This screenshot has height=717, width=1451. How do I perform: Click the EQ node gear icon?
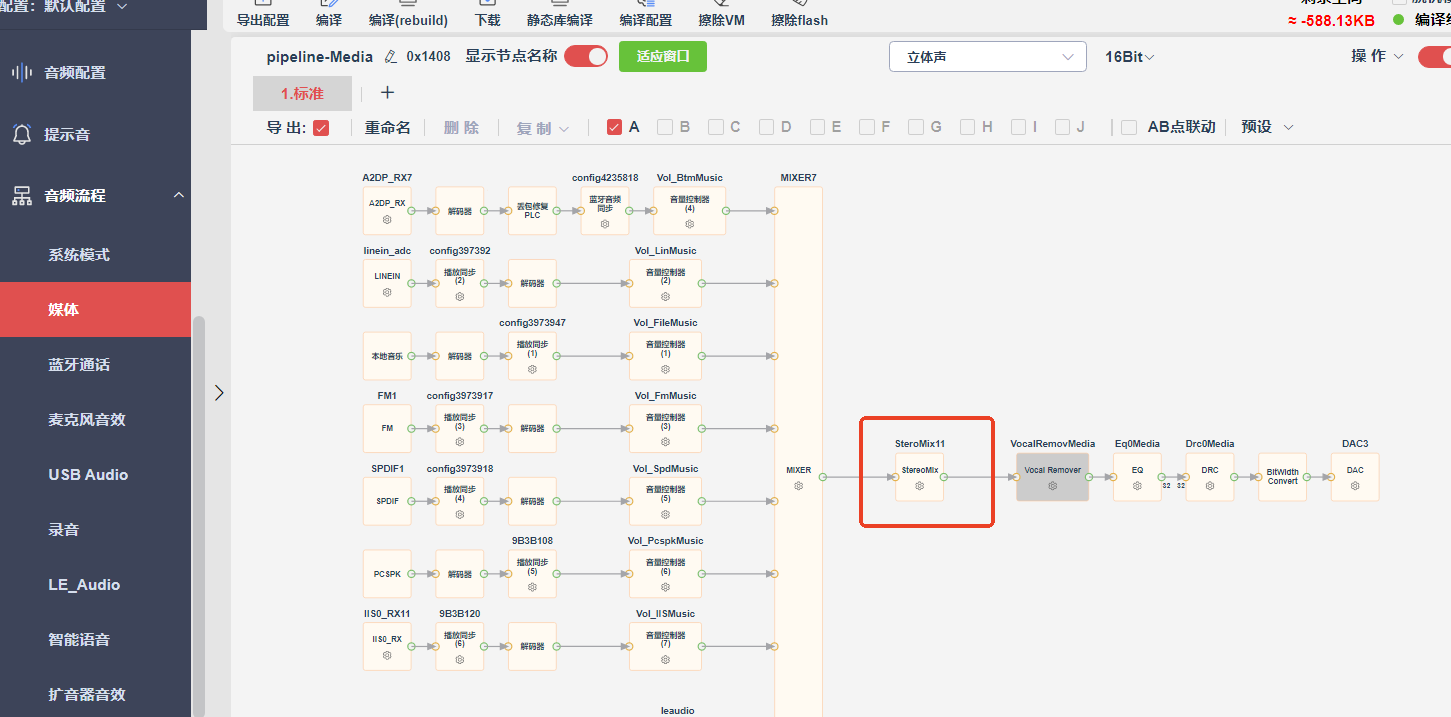click(1137, 486)
